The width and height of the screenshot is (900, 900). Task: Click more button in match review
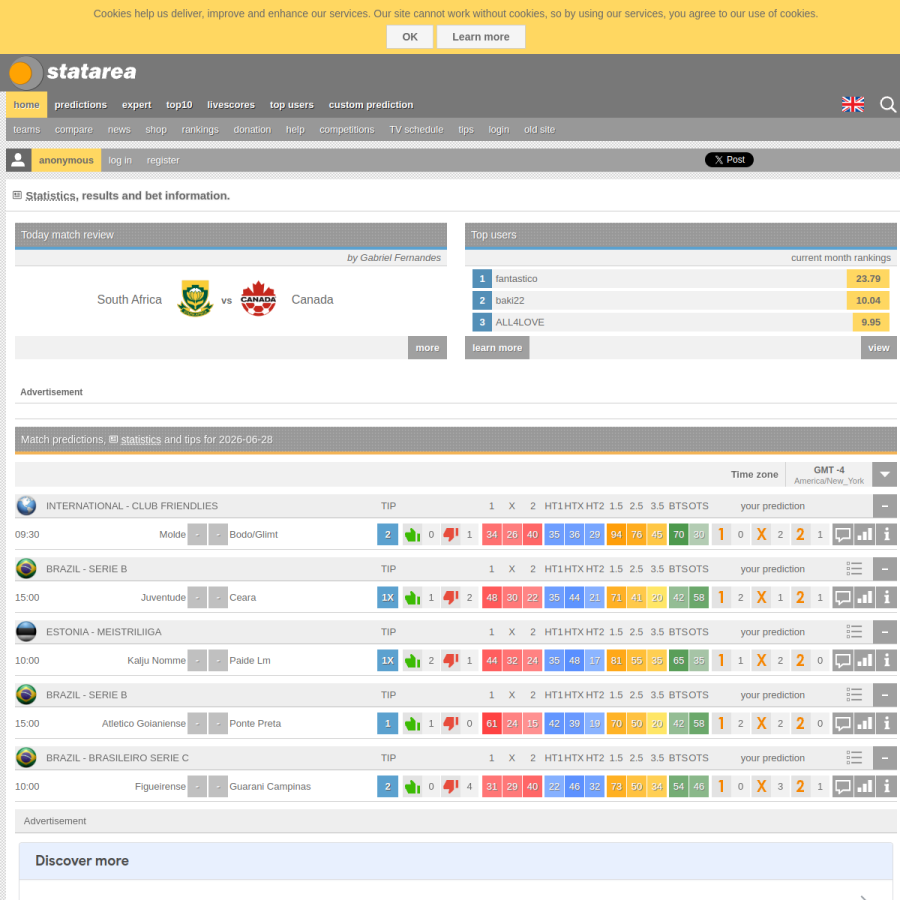point(427,348)
